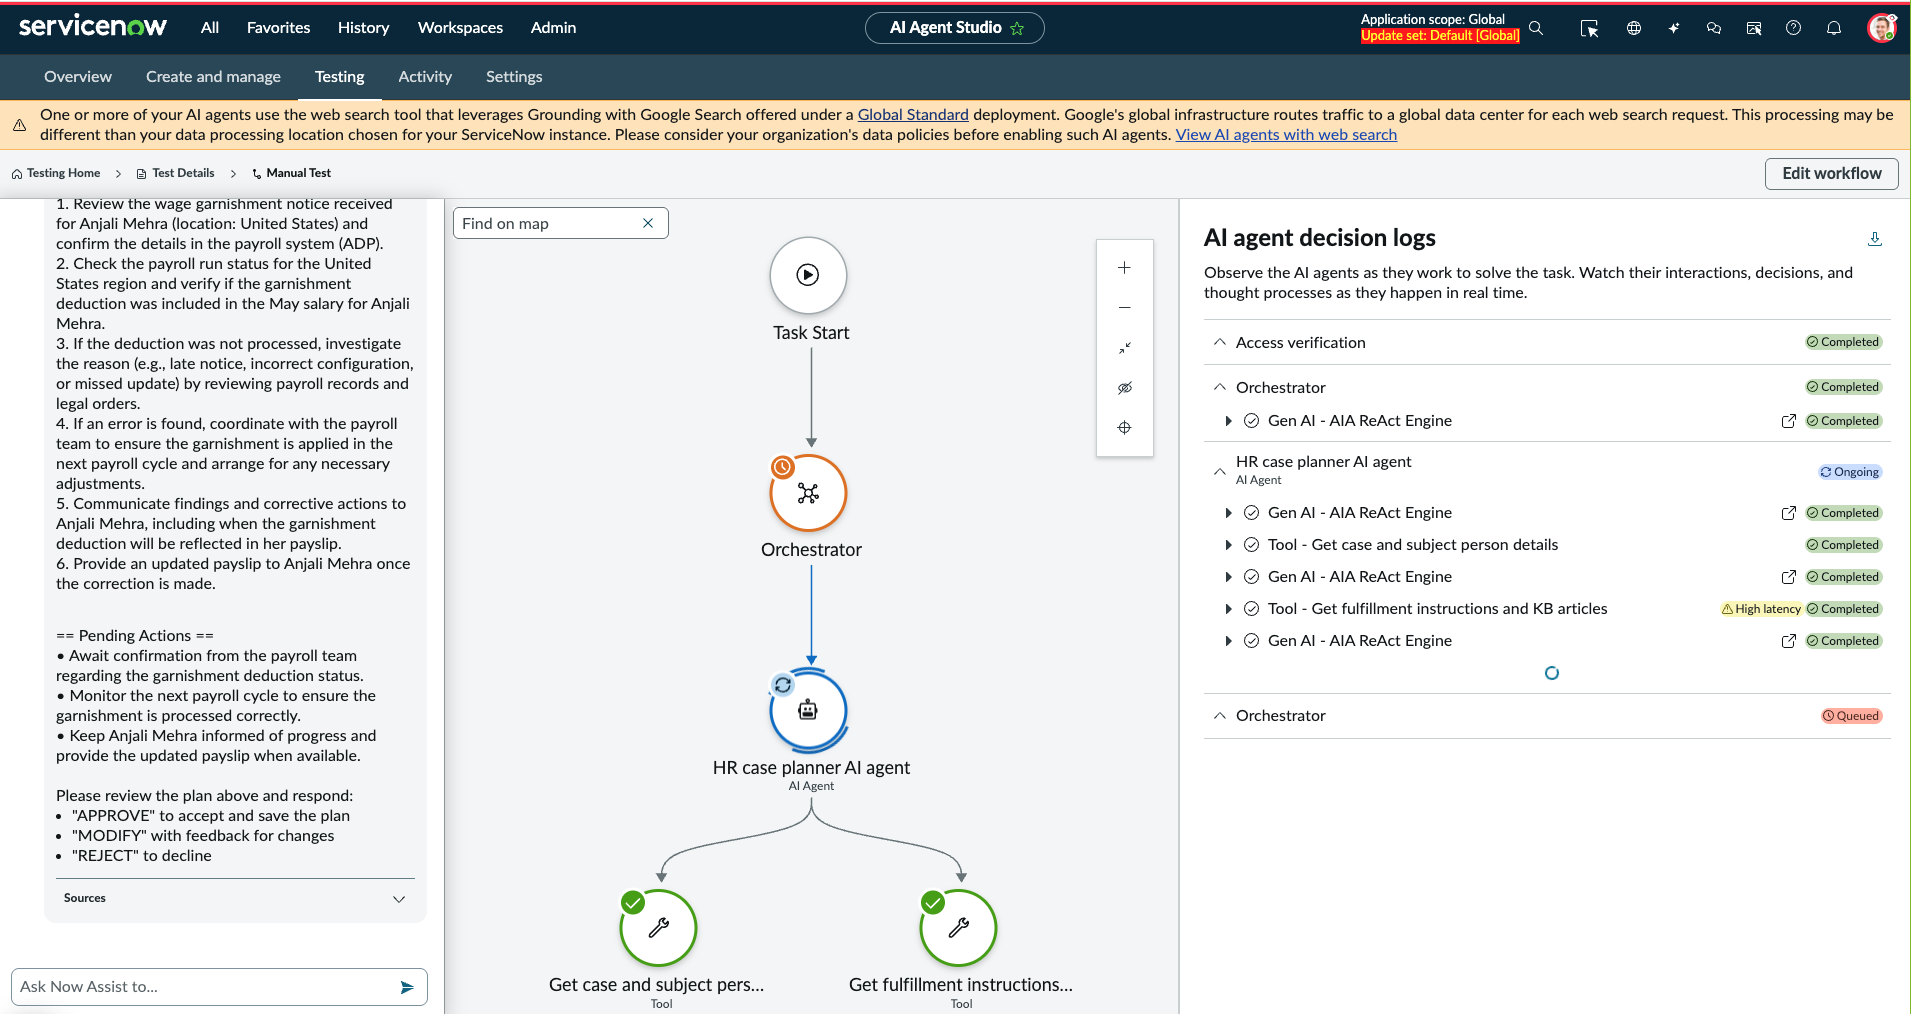Send the Now Assist message arrow
Image resolution: width=1911 pixels, height=1014 pixels.
[407, 987]
